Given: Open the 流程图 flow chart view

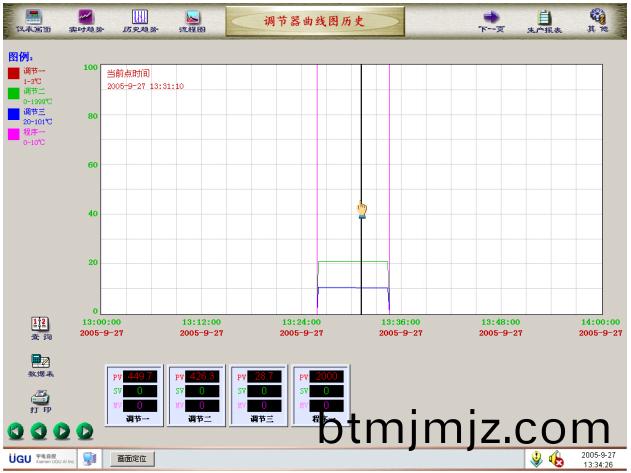Looking at the screenshot, I should [193, 20].
